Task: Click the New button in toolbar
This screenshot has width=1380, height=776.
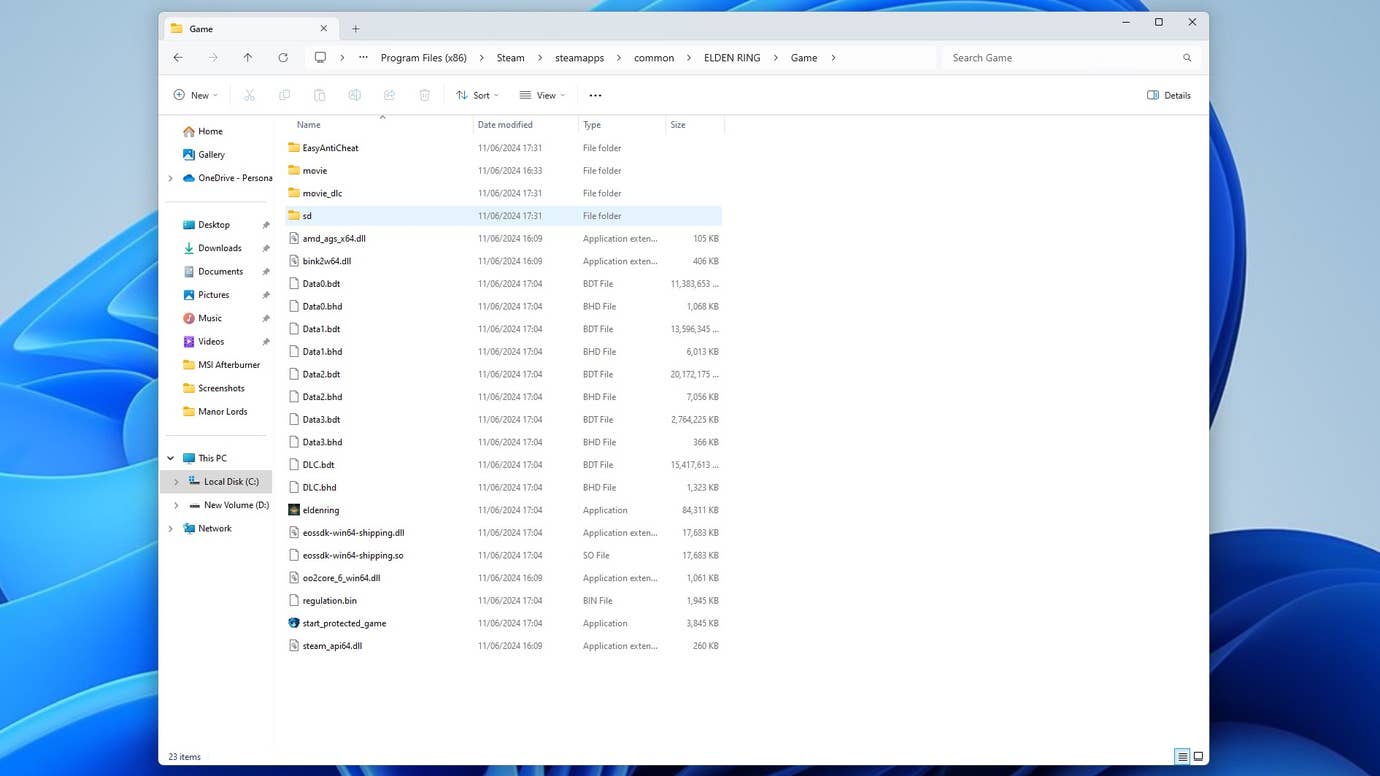Action: (195, 96)
